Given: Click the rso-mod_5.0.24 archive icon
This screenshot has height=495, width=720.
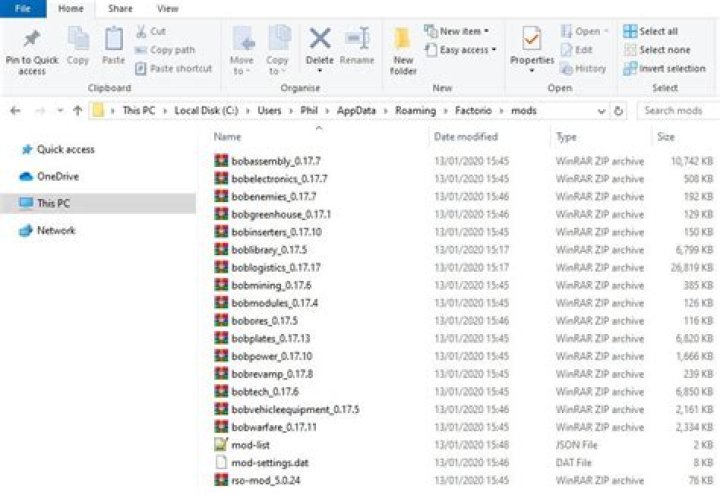Looking at the screenshot, I should tap(221, 480).
